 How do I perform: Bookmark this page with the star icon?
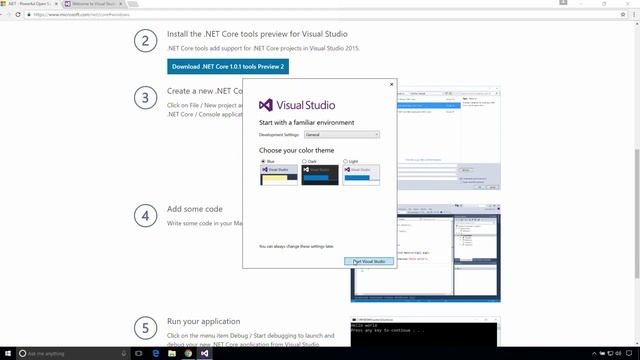click(623, 14)
